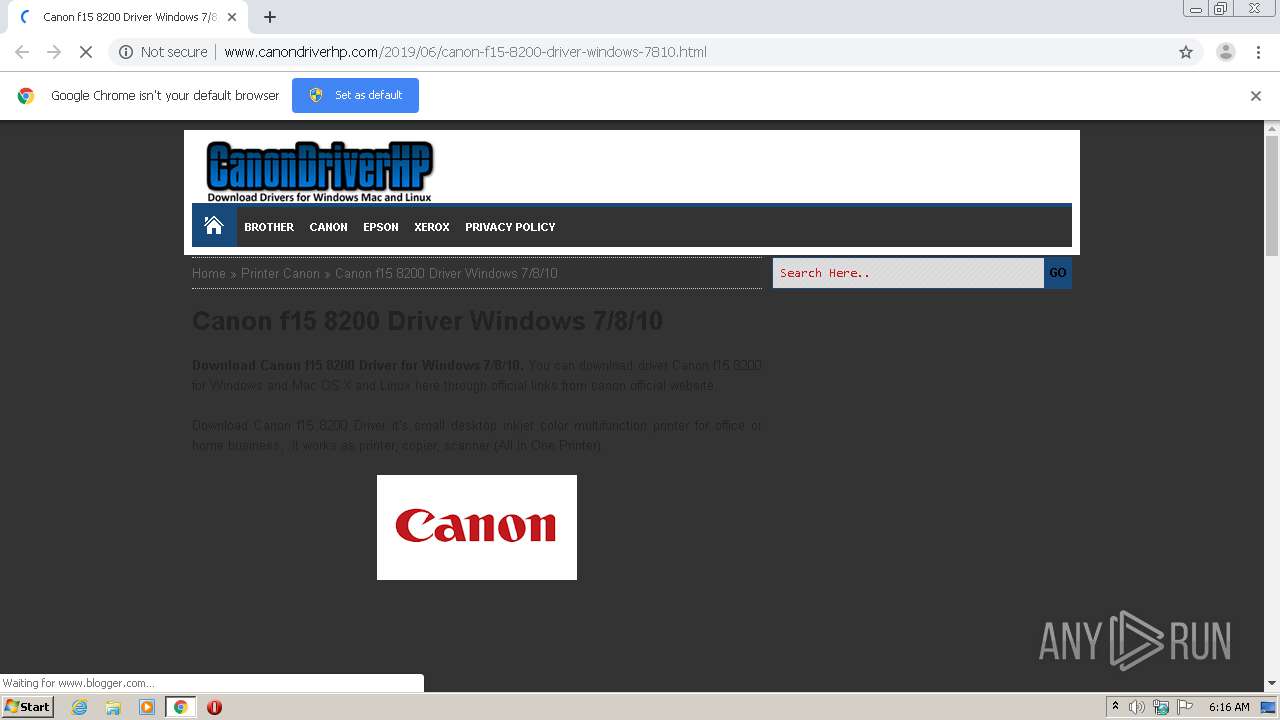This screenshot has width=1280, height=720.
Task: Open the red security app in taskbar
Action: click(x=214, y=707)
